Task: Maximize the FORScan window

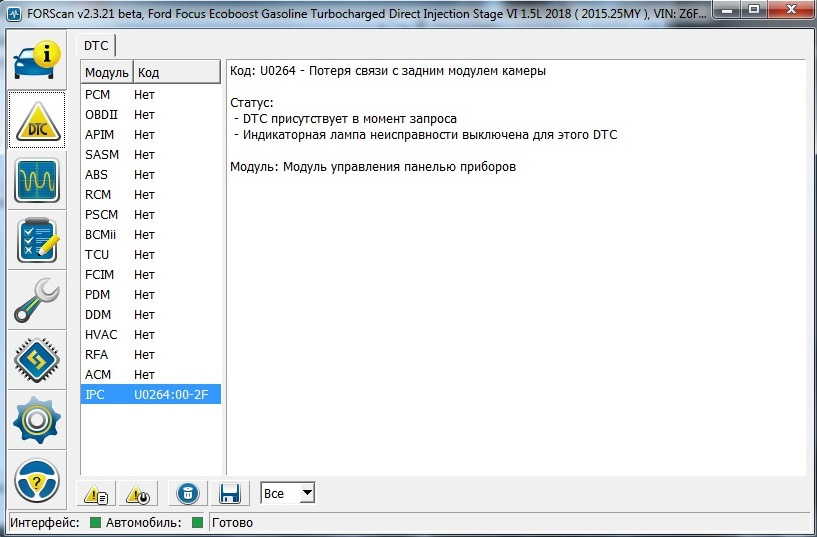Action: click(753, 10)
